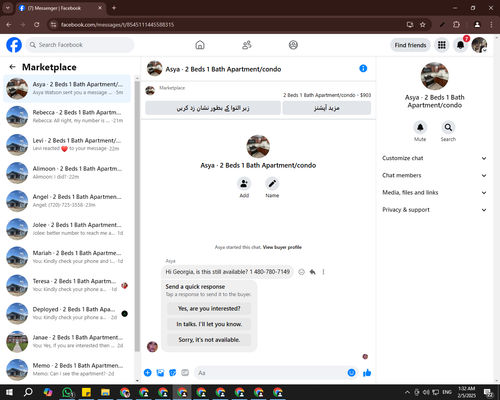Open chat with Janae
Viewport: 500px width, 400px height.
click(x=67, y=341)
